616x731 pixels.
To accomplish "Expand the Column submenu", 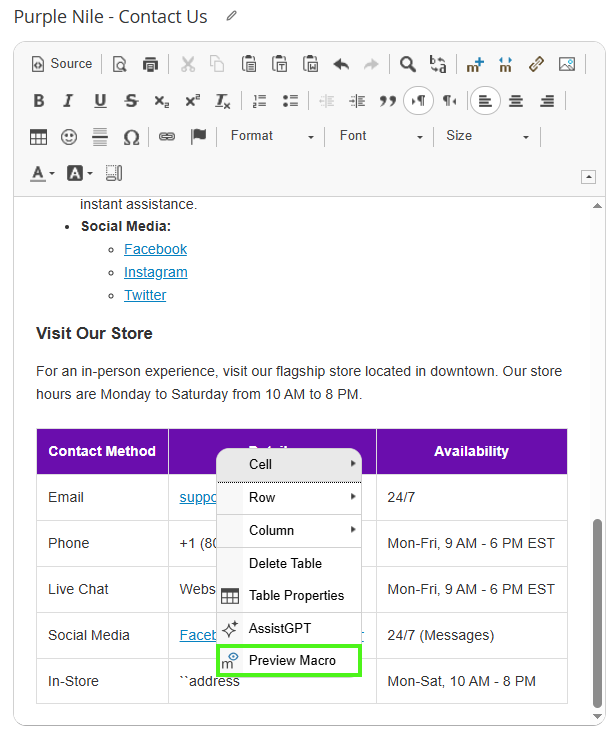I will click(289, 531).
